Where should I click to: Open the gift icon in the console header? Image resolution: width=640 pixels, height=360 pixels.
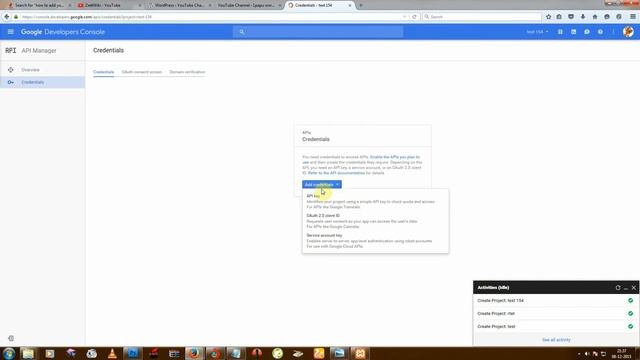pos(560,32)
